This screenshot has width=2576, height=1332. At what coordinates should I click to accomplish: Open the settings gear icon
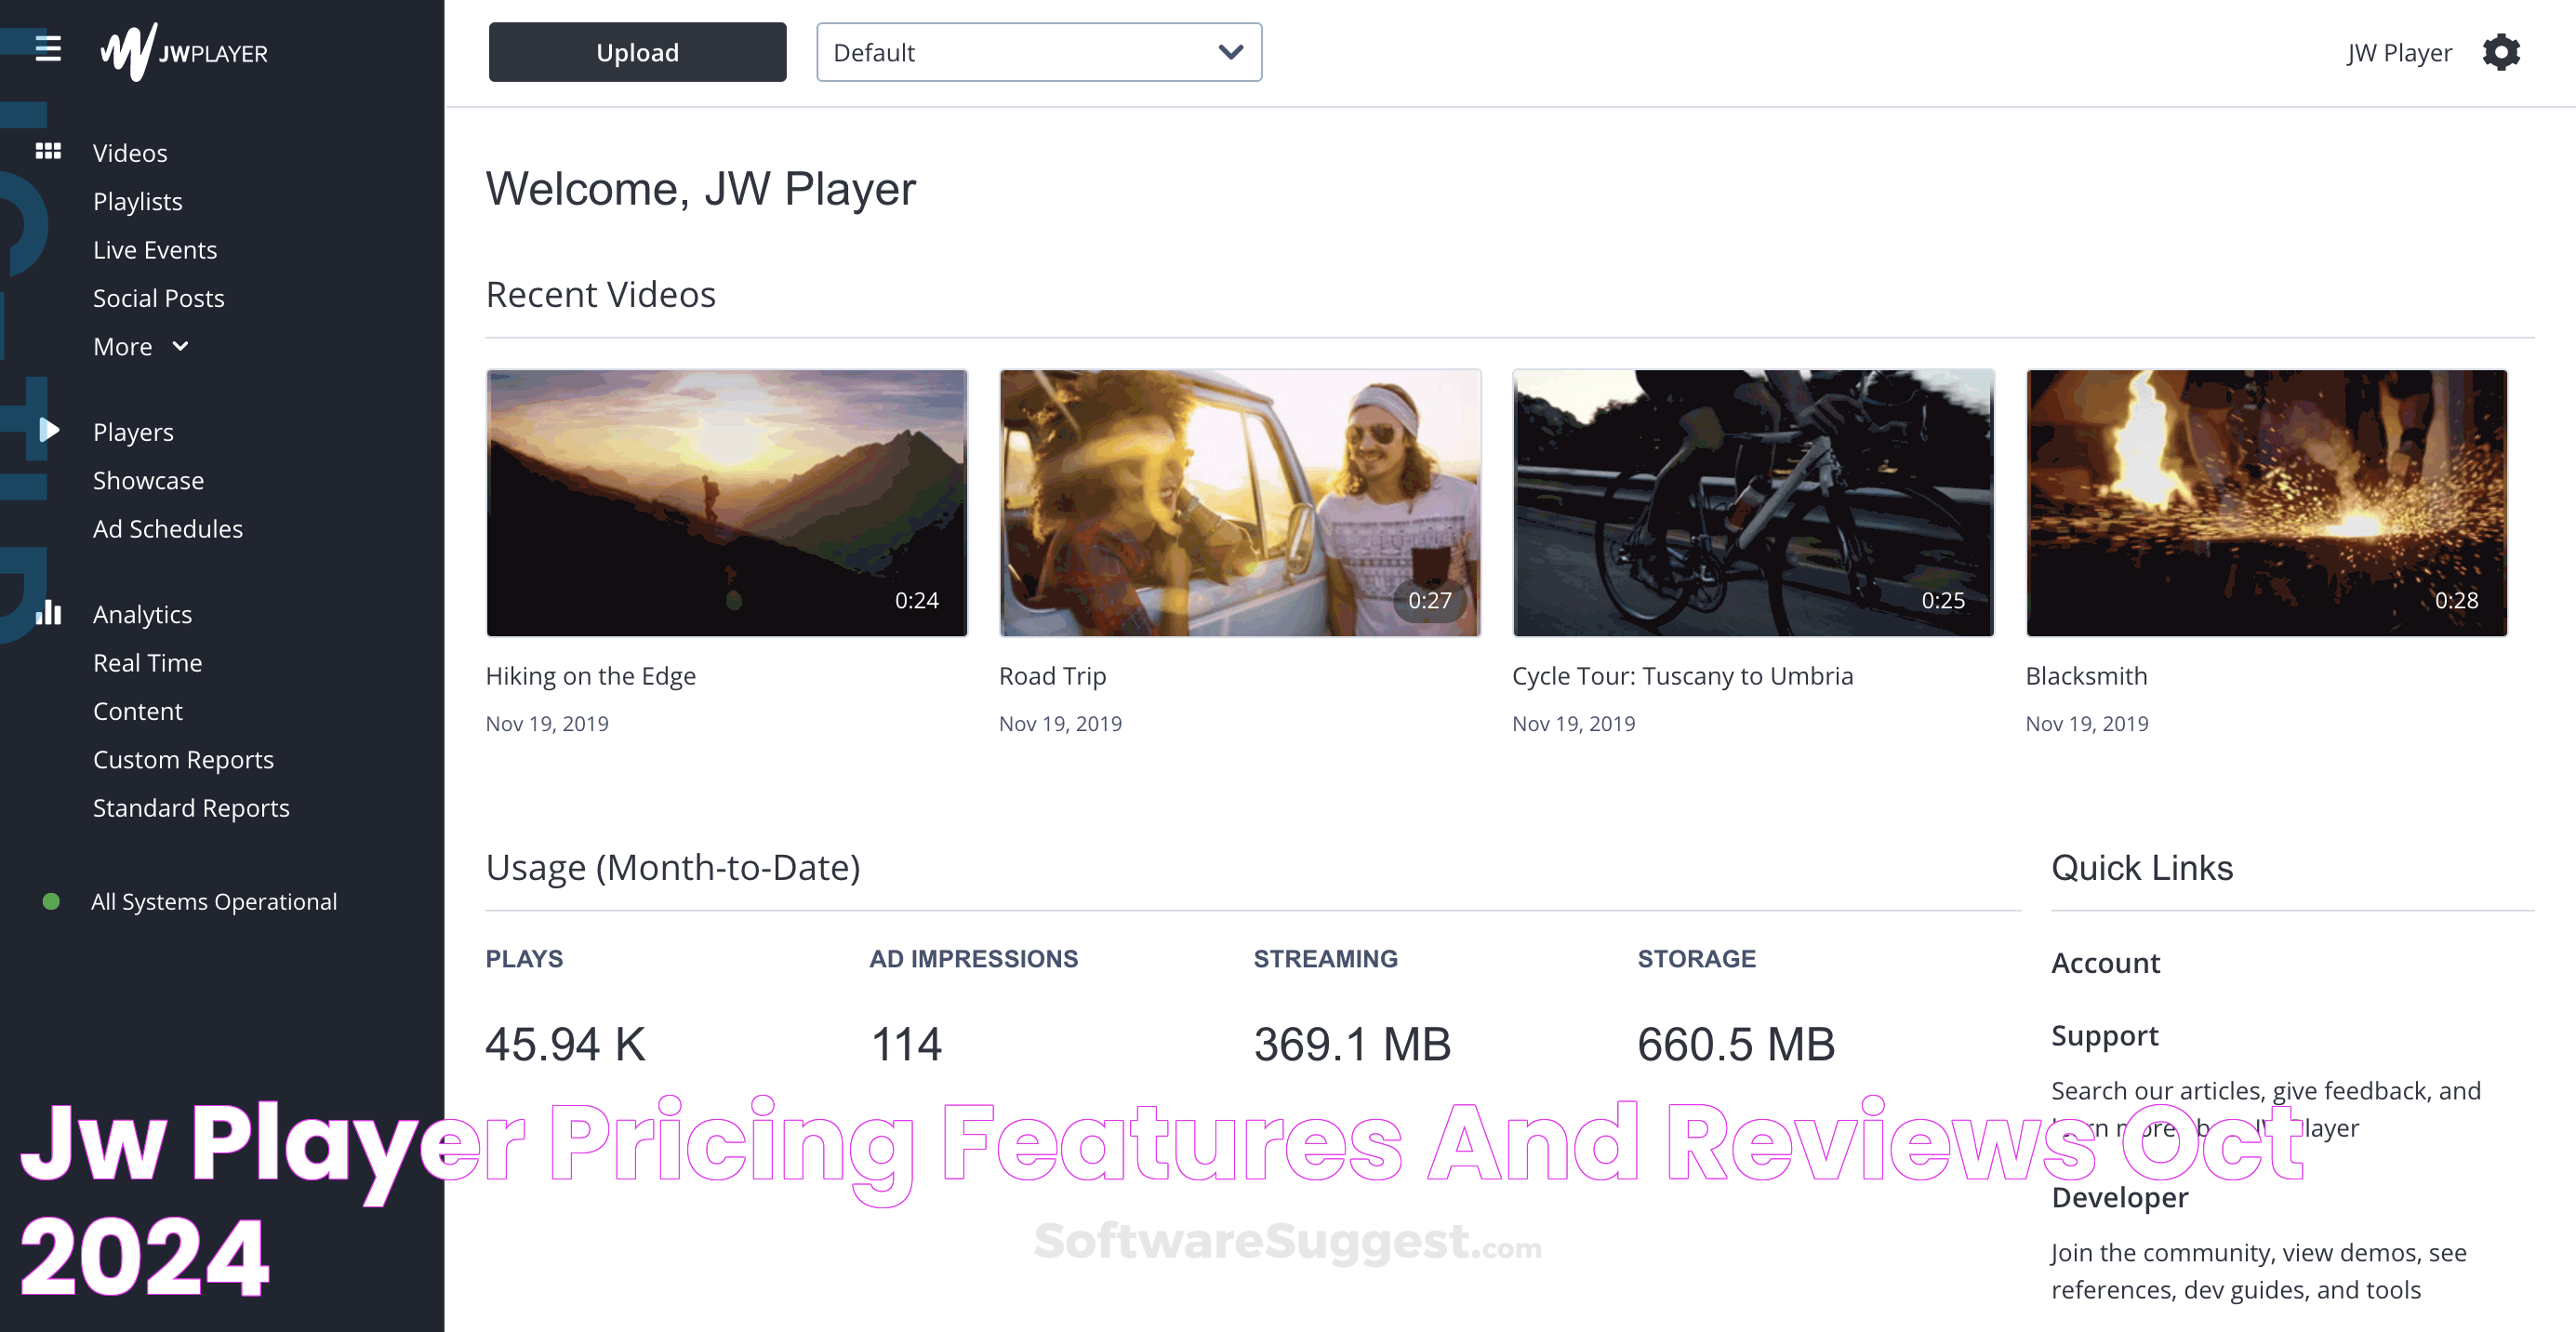tap(2500, 52)
